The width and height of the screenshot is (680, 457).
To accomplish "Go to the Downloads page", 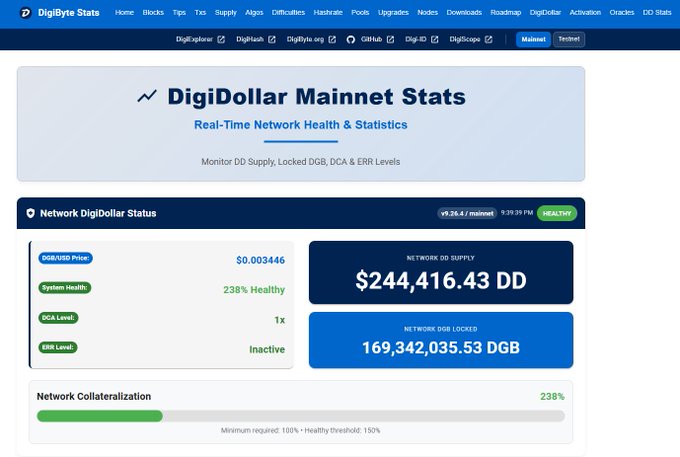I will tap(464, 13).
